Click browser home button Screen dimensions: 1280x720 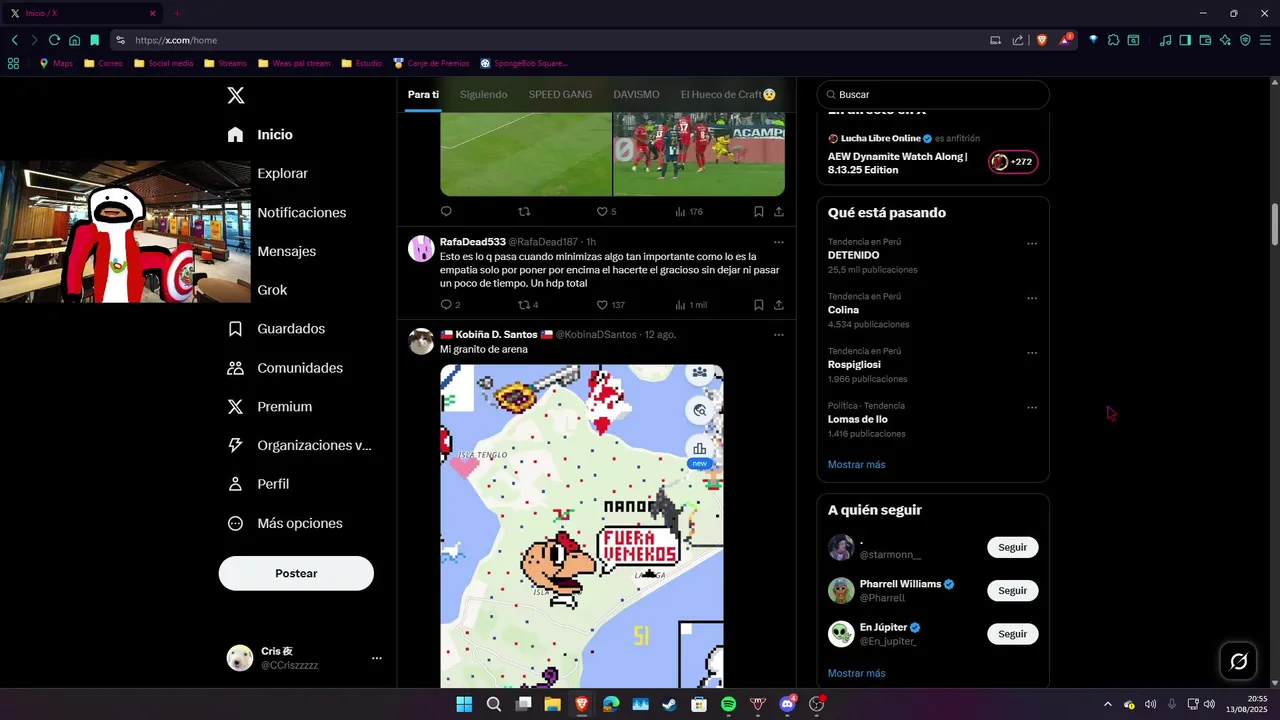click(74, 40)
